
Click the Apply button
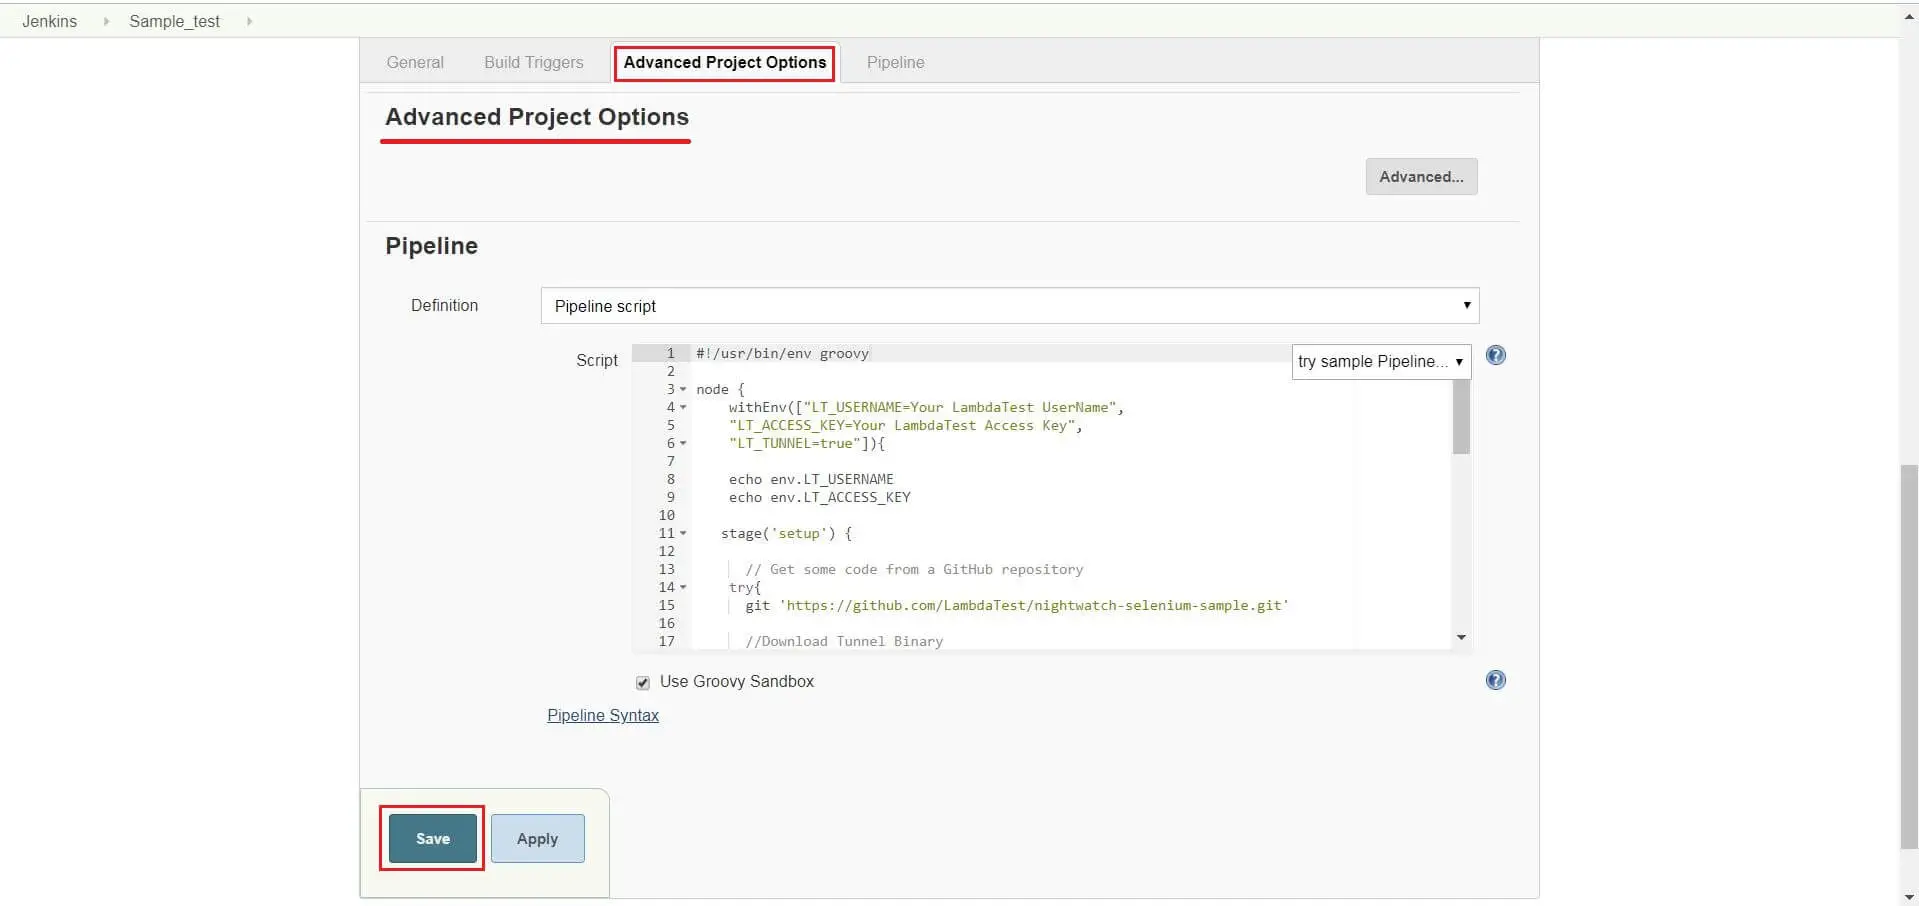[x=537, y=838]
